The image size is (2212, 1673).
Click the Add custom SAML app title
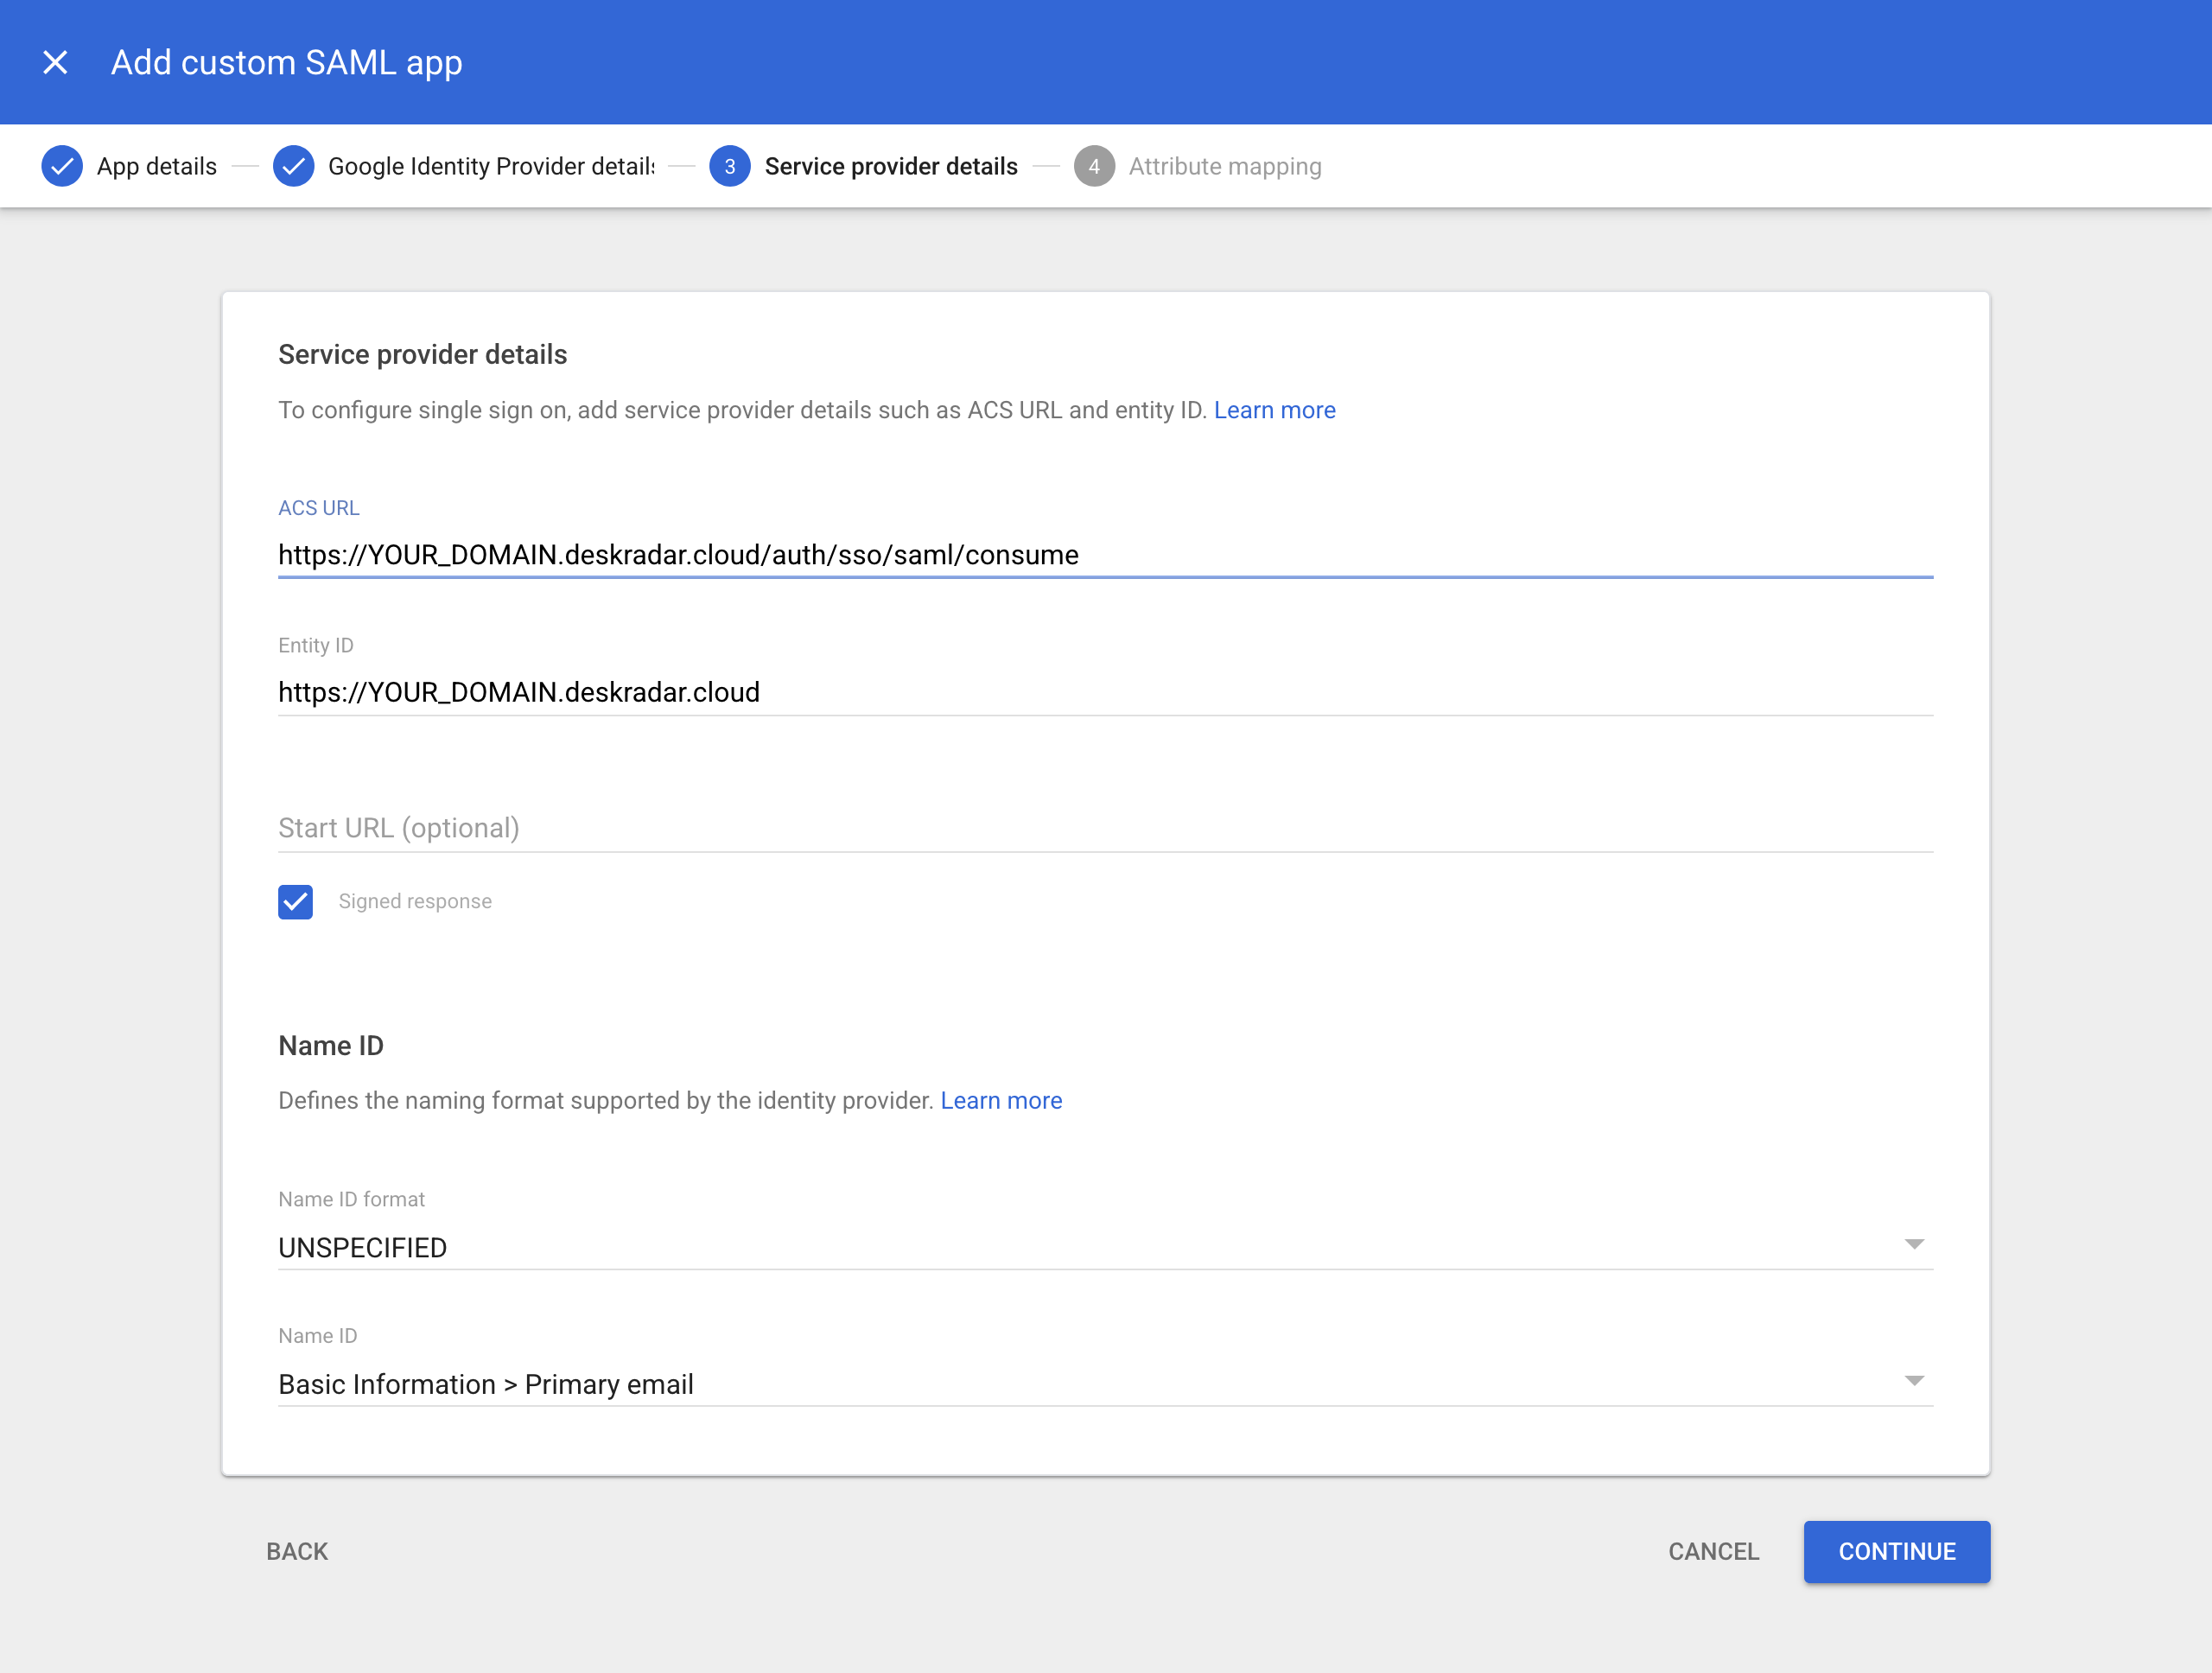(x=286, y=62)
